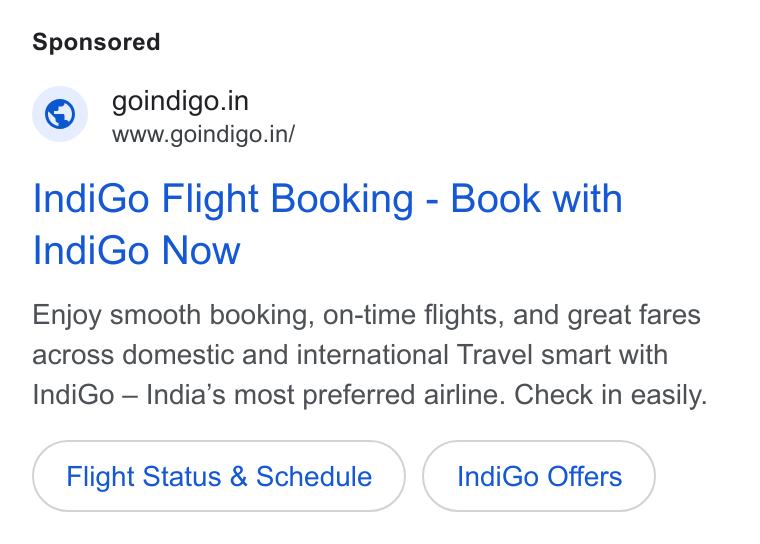Image resolution: width=760 pixels, height=544 pixels.
Task: Click the word 'Offers' in the second chip
Action: point(585,476)
